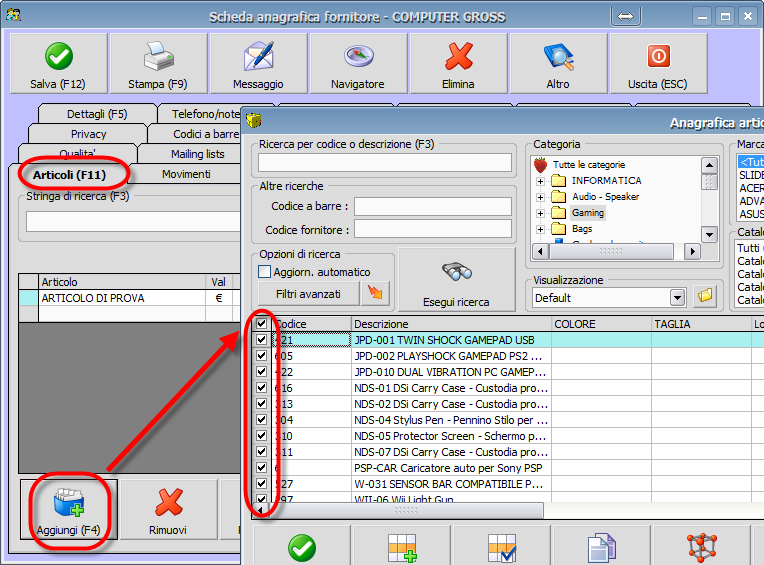764x565 pixels.
Task: Click the Elimina red X button
Action: 458,63
